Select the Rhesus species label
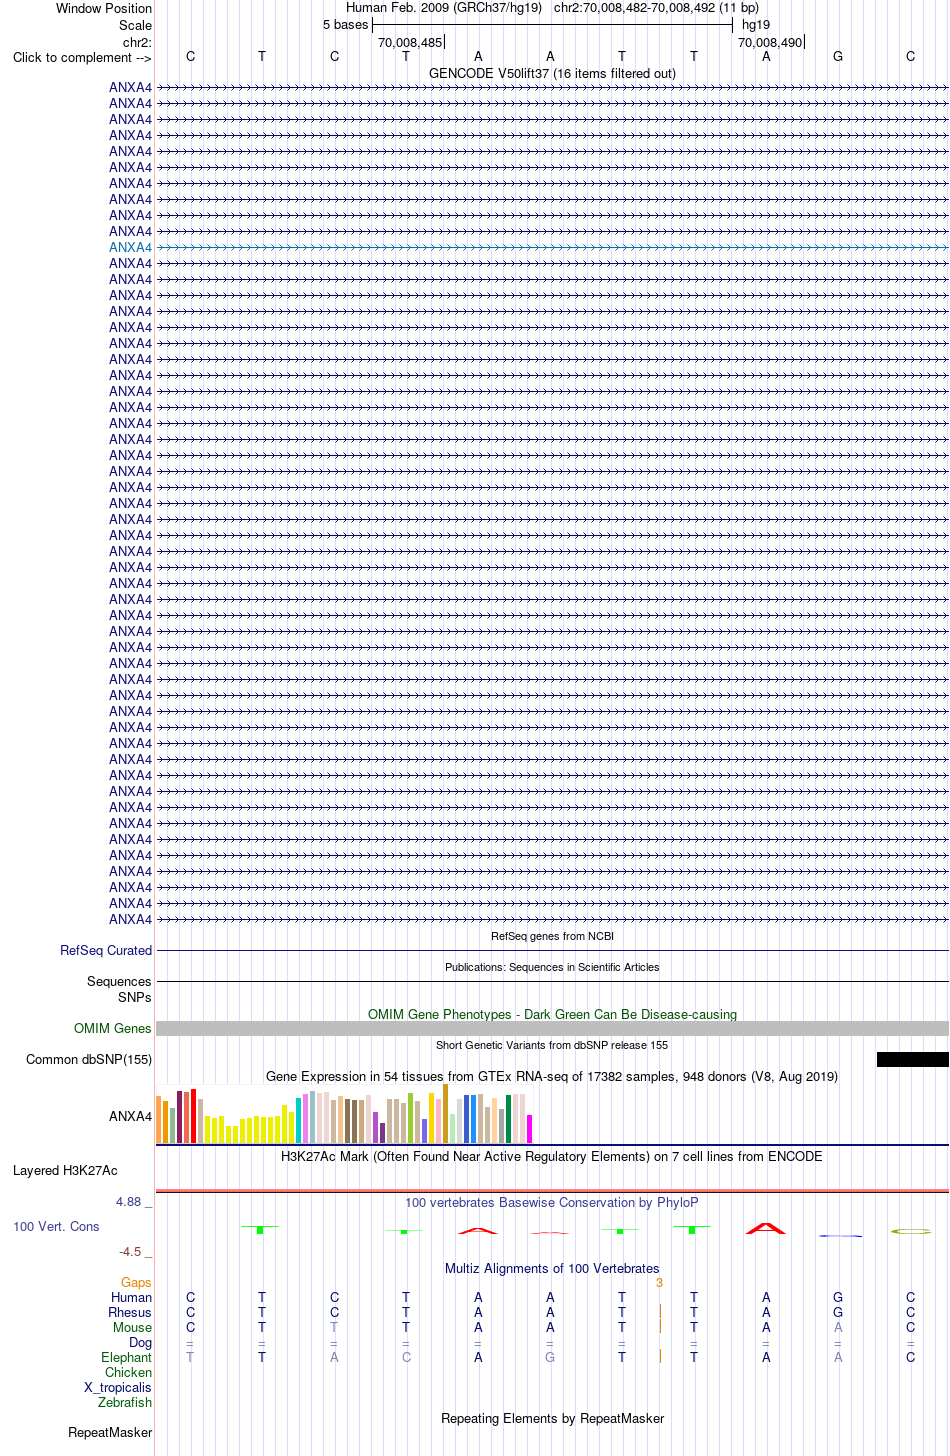 130,1312
